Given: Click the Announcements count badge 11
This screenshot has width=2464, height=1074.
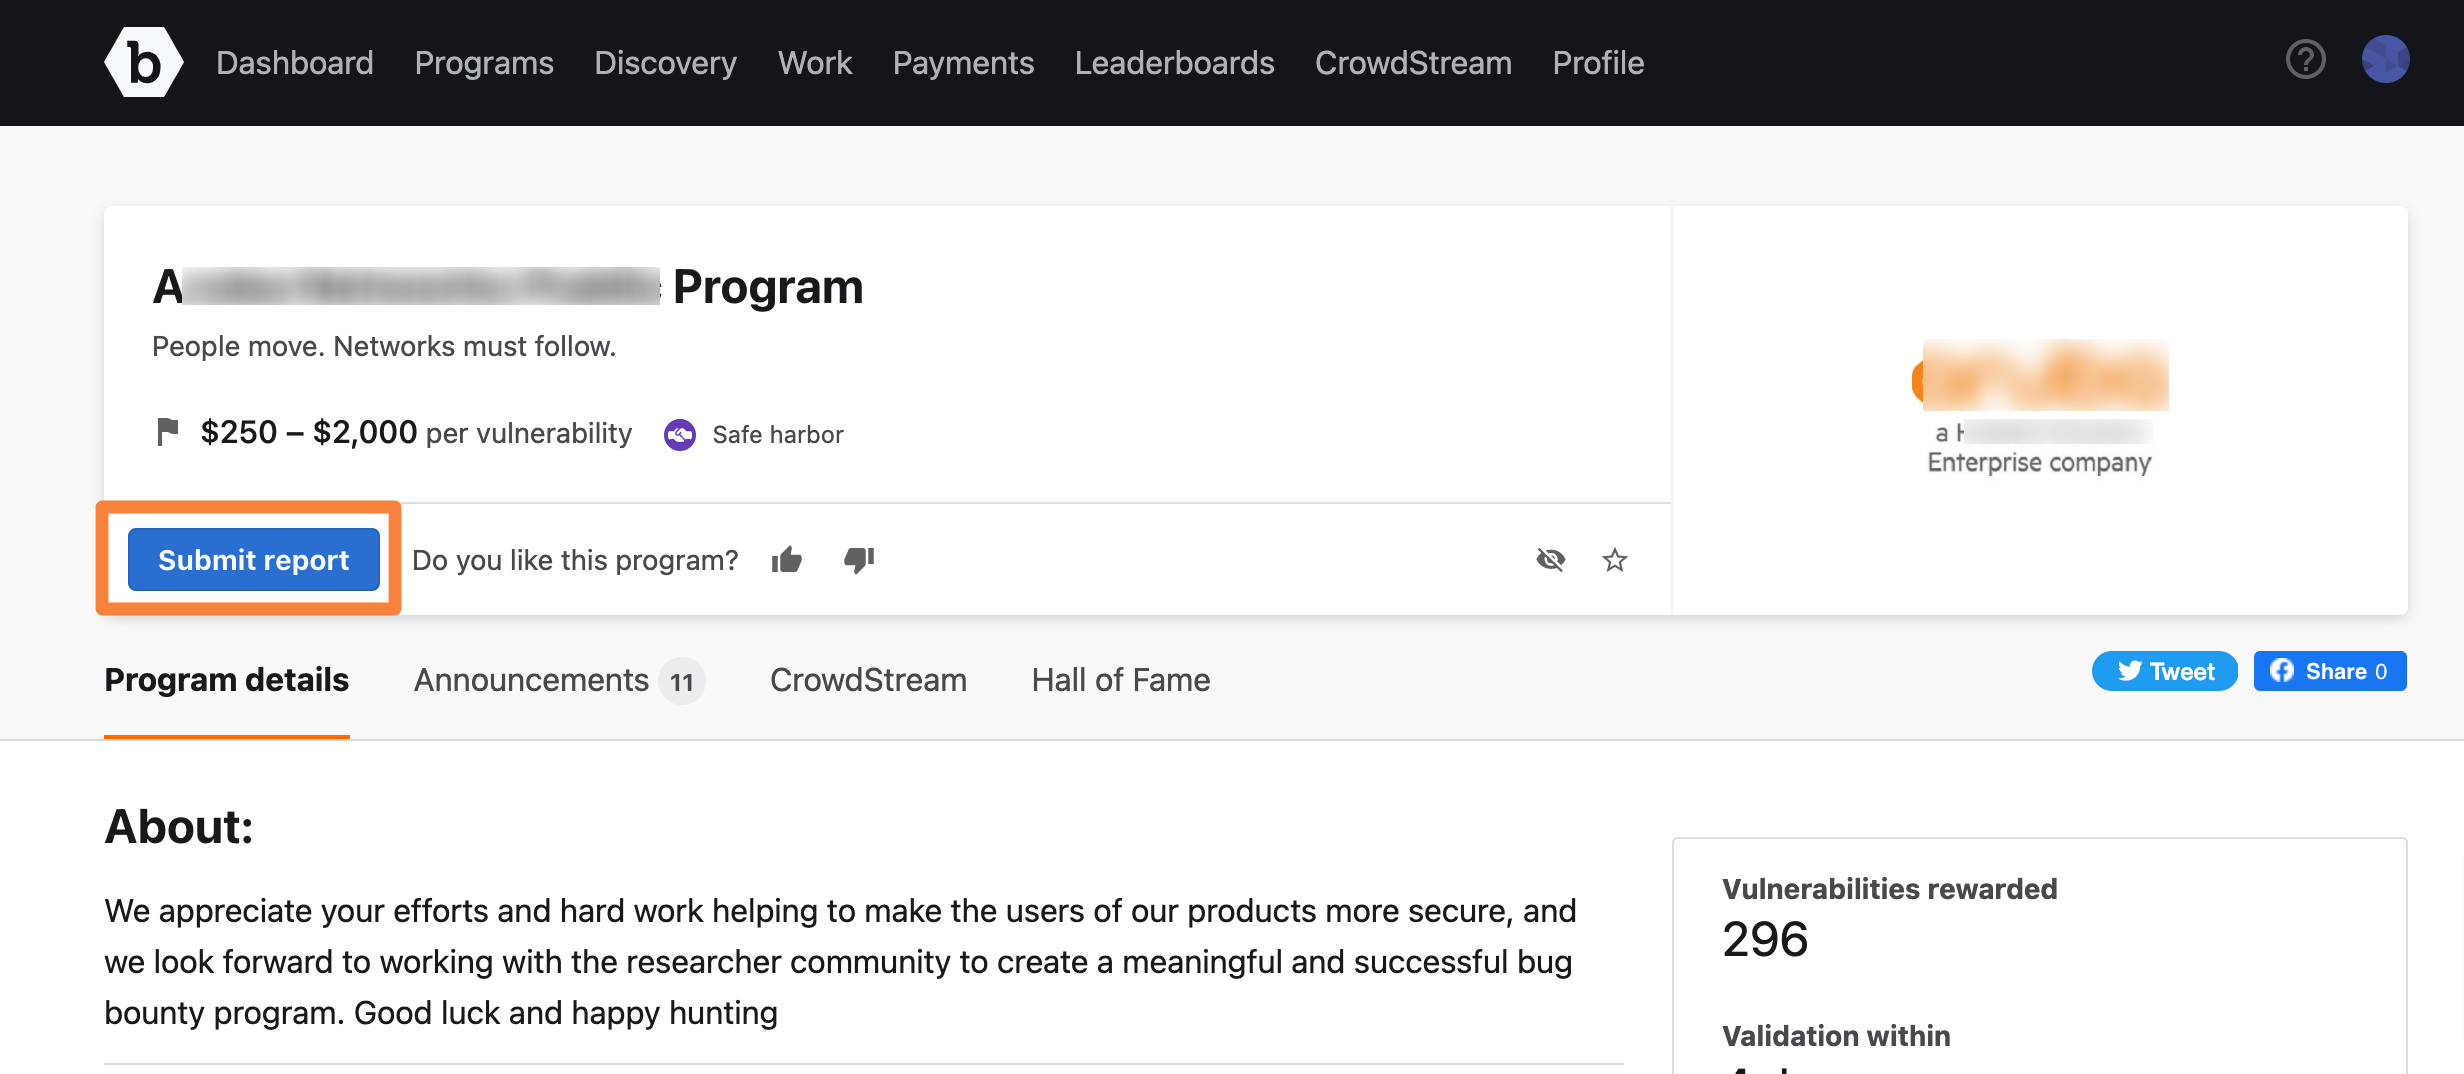Looking at the screenshot, I should [682, 681].
